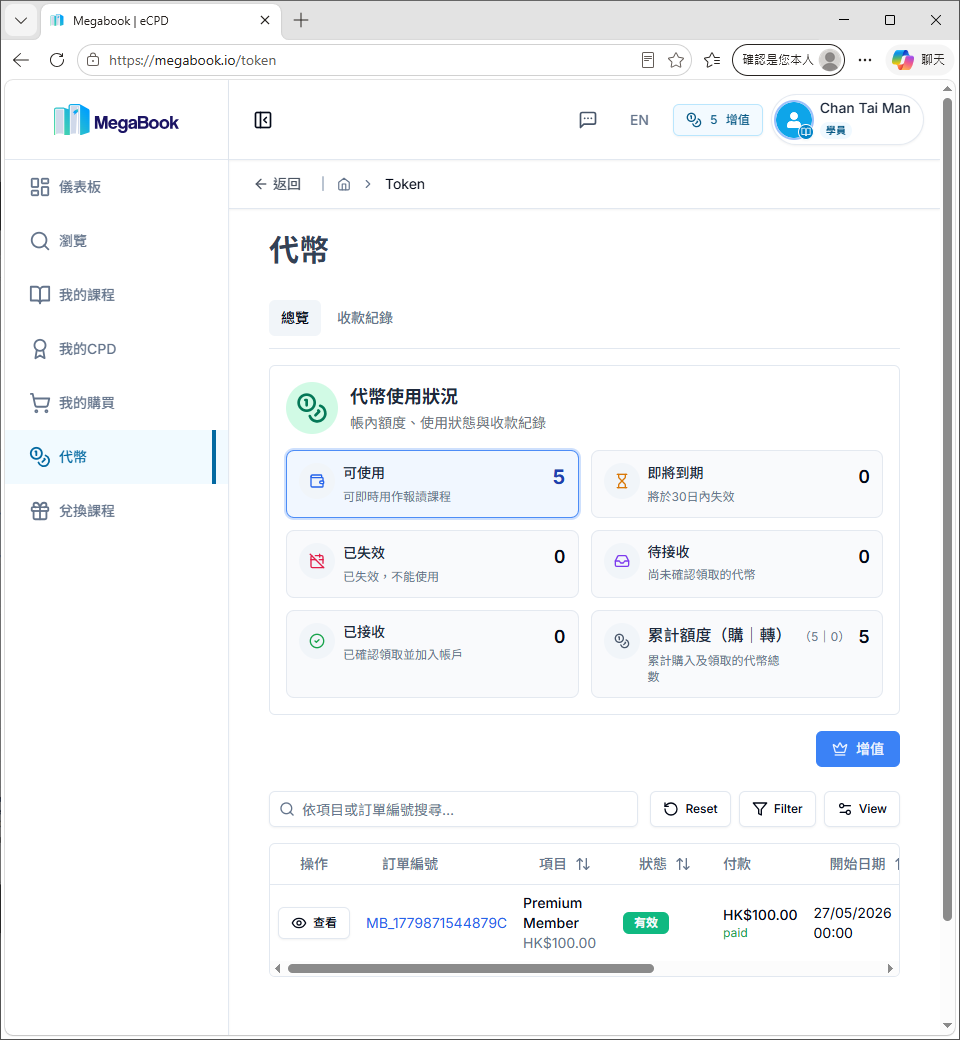
Task: Click the MegaBook logo
Action: click(116, 121)
